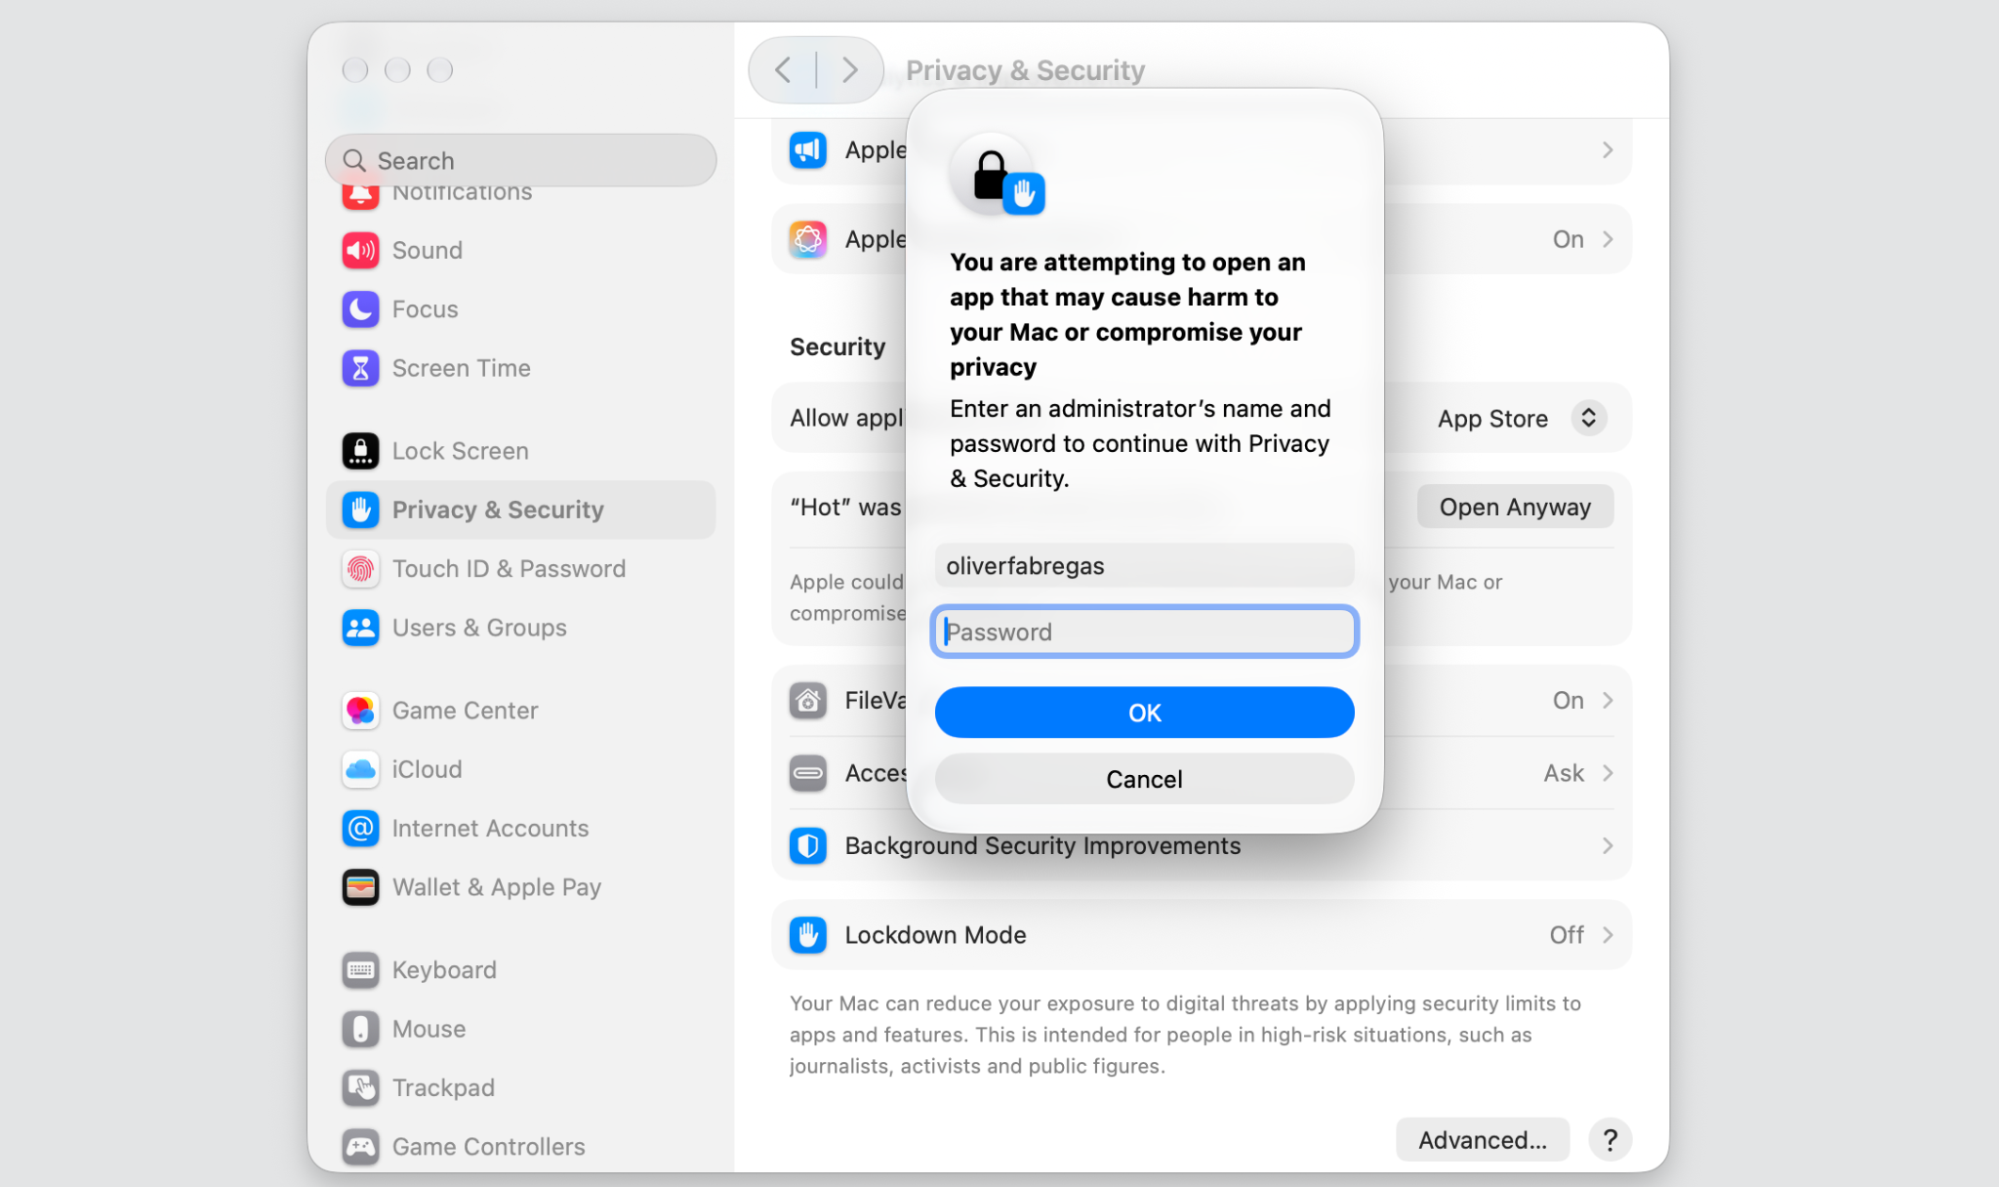Expand the Apple Intelligence On chevron
The height and width of the screenshot is (1187, 1999).
coord(1607,240)
